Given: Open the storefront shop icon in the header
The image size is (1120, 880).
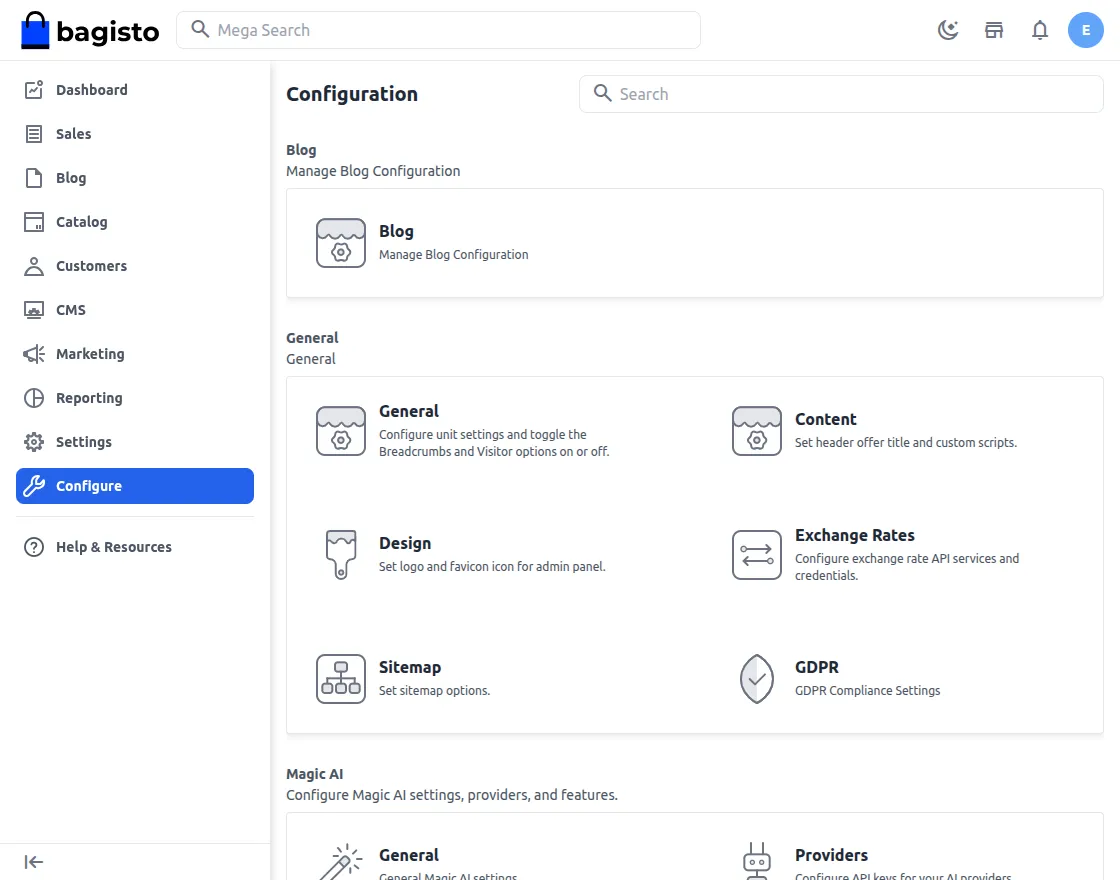Looking at the screenshot, I should 994,30.
